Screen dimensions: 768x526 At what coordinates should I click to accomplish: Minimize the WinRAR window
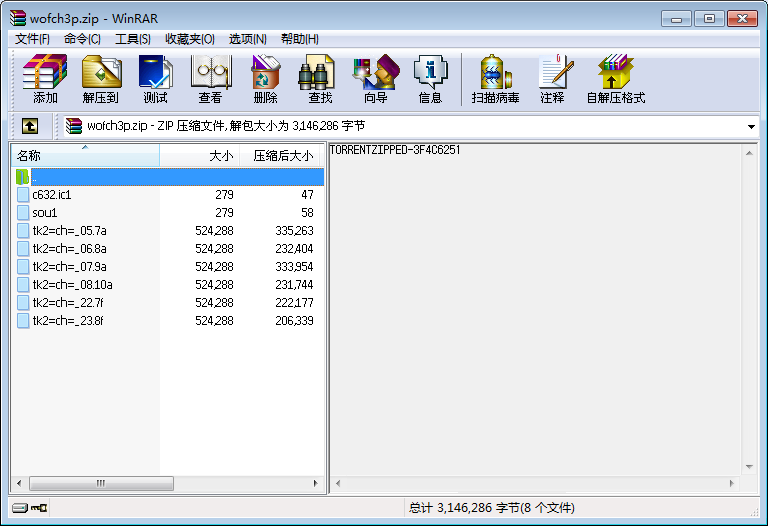pyautogui.click(x=676, y=19)
